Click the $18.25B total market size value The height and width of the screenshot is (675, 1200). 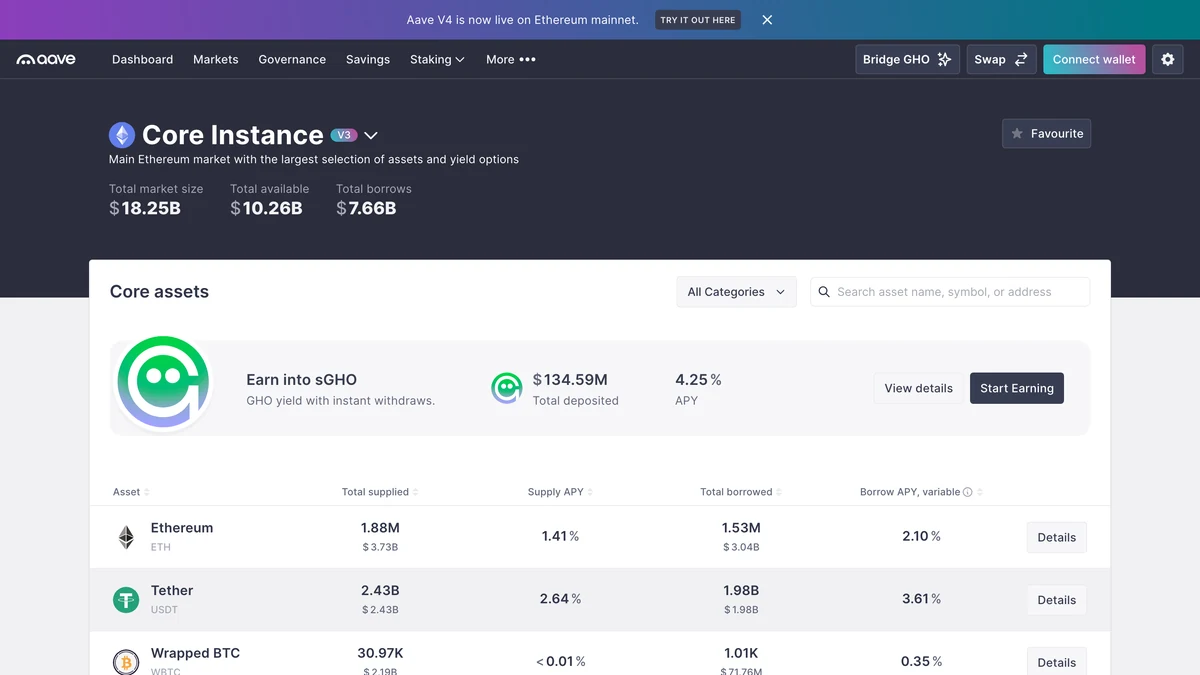(x=145, y=208)
